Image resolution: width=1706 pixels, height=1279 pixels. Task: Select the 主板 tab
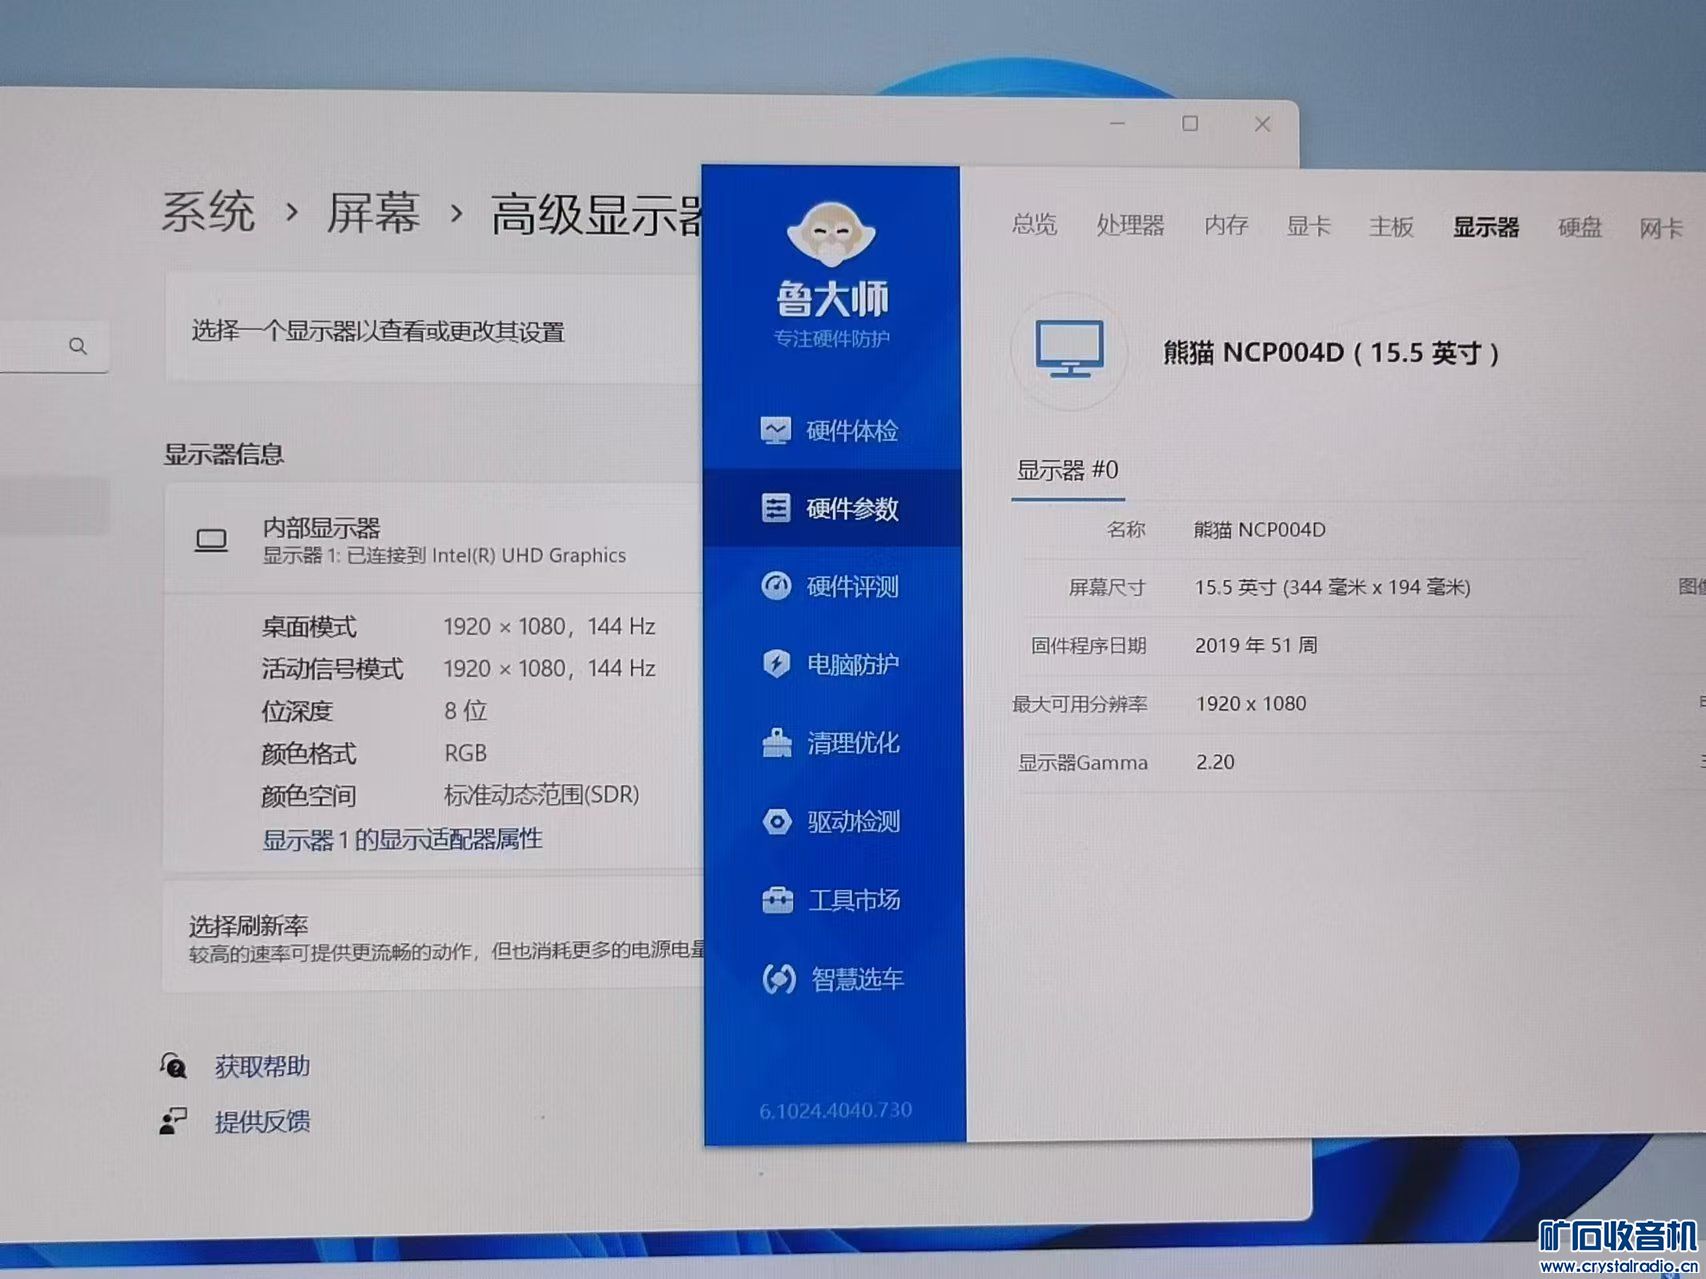(1391, 227)
